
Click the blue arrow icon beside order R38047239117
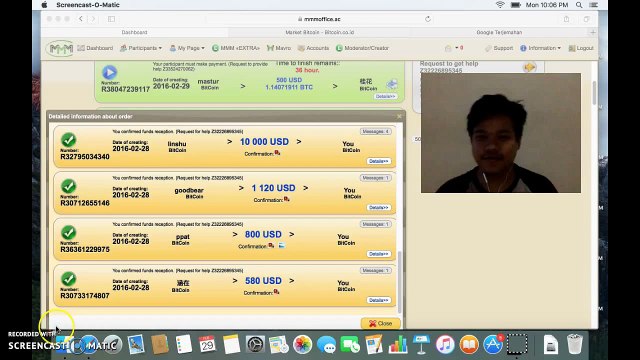coord(391,84)
